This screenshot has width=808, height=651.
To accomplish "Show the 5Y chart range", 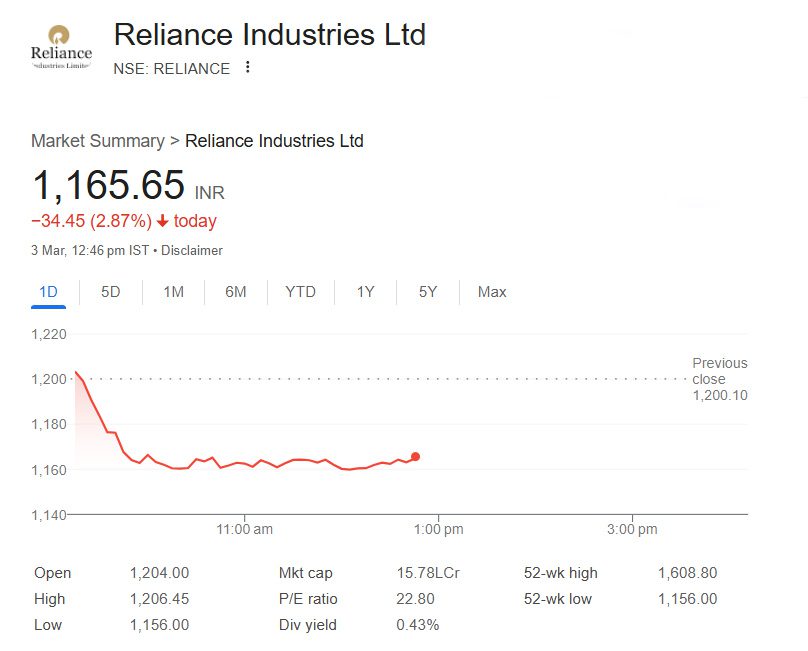I will pos(425,292).
